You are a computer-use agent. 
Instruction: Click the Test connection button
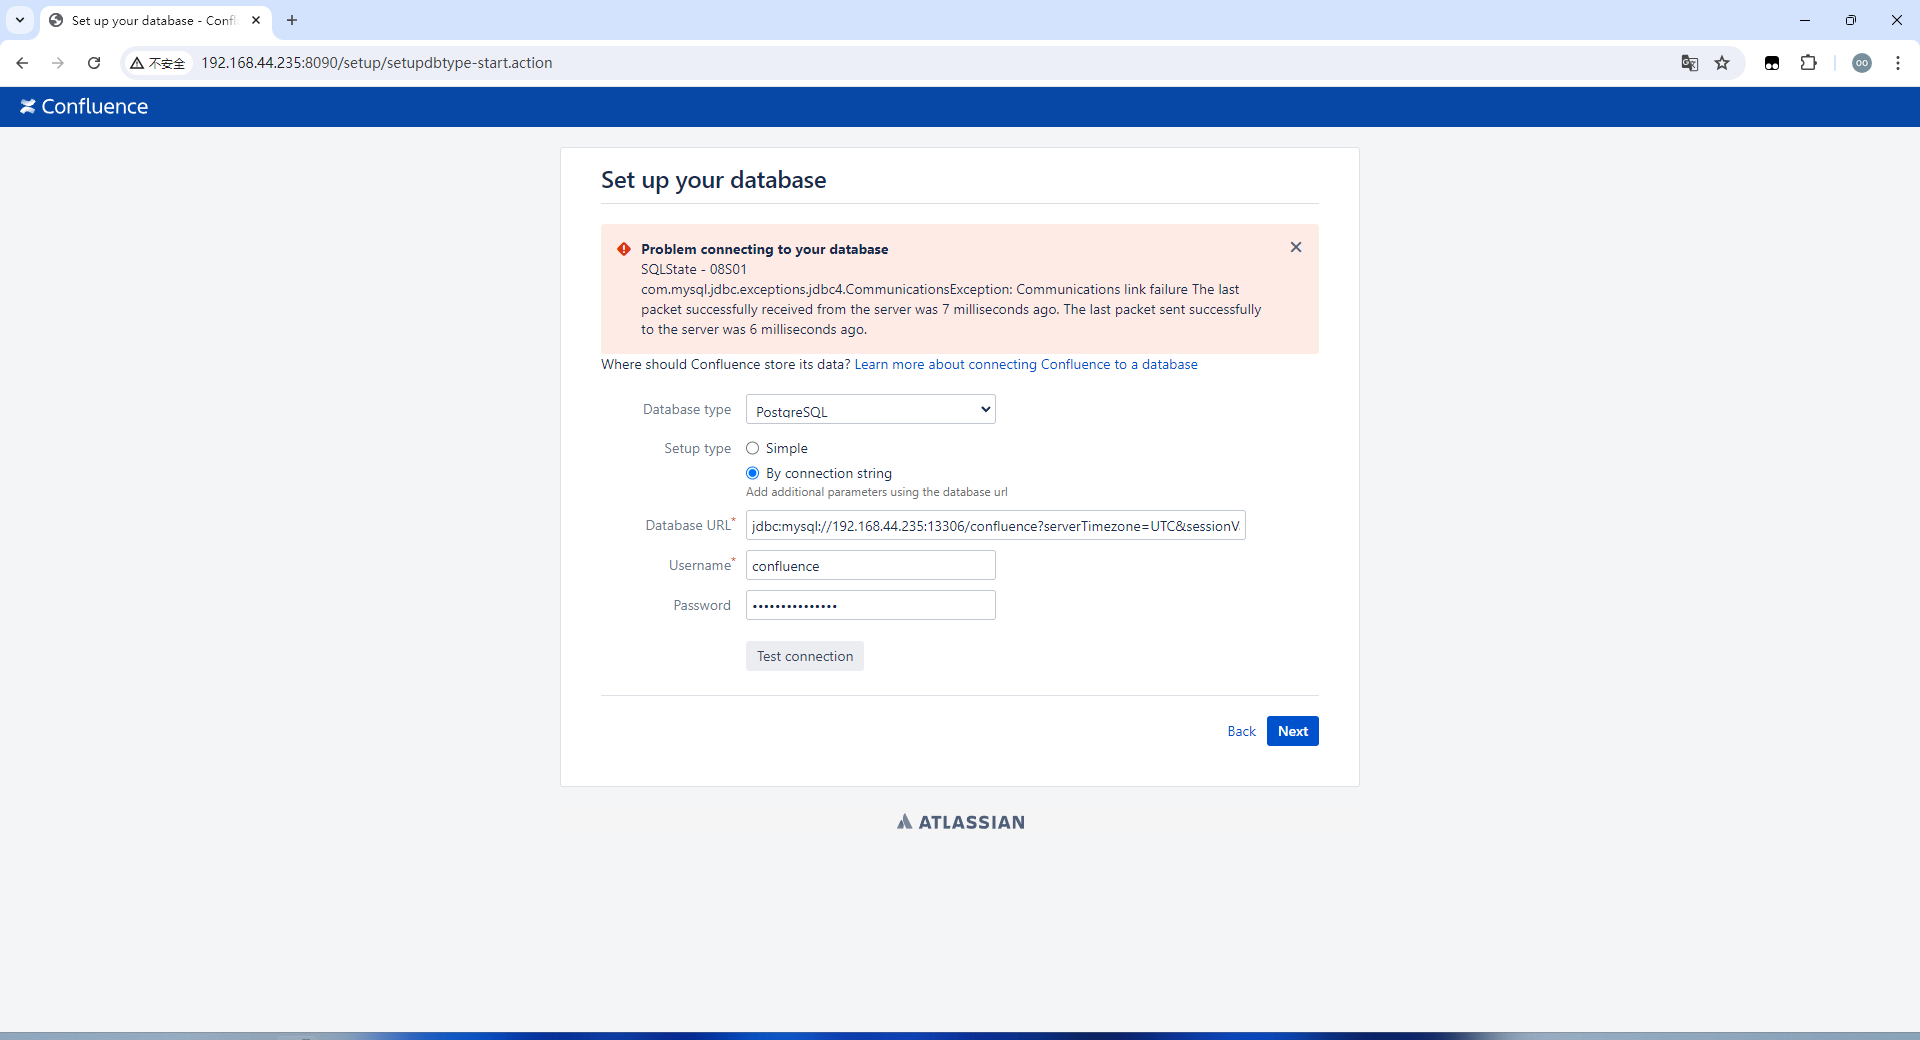pos(805,656)
